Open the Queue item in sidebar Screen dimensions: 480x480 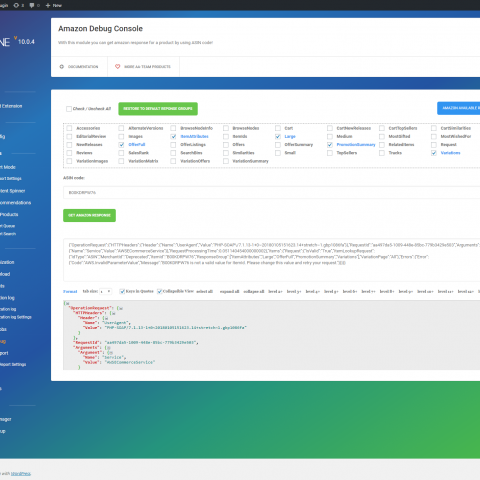coord(7,226)
